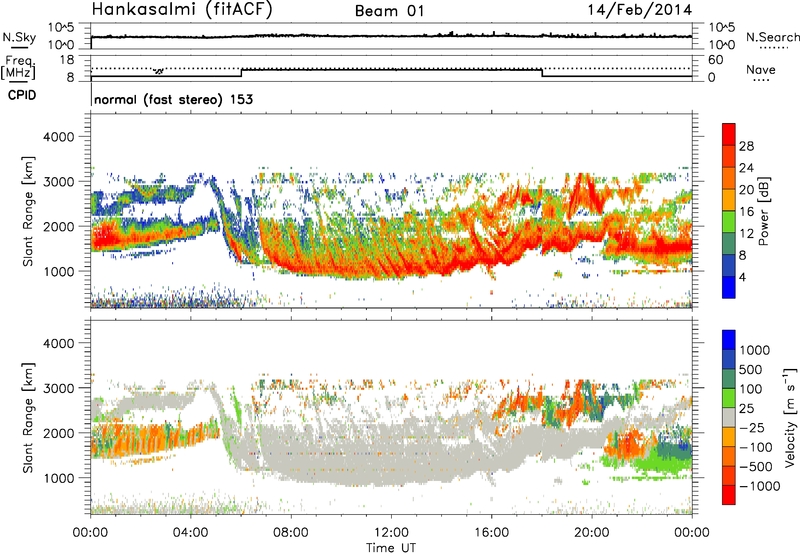Pick the grey segment of the velocity colorbar

729,417
